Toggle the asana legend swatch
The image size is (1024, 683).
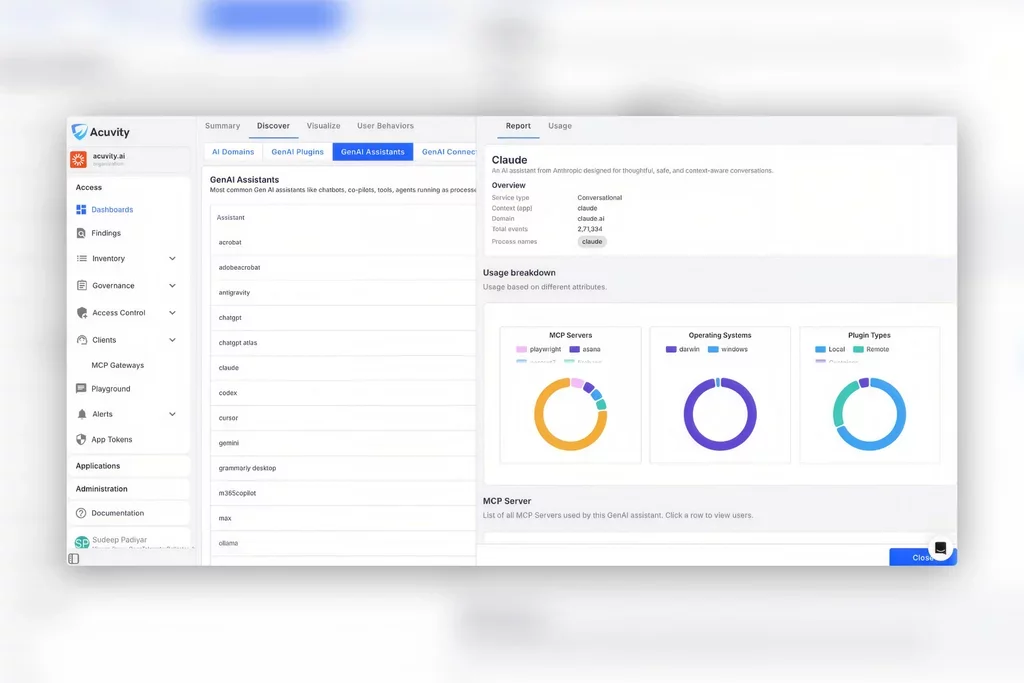pyautogui.click(x=574, y=349)
